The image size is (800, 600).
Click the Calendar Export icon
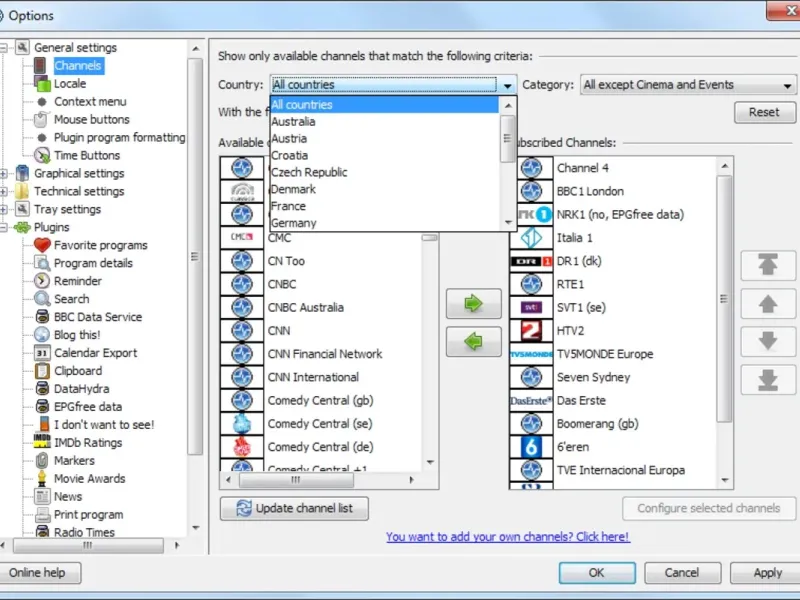coord(42,353)
